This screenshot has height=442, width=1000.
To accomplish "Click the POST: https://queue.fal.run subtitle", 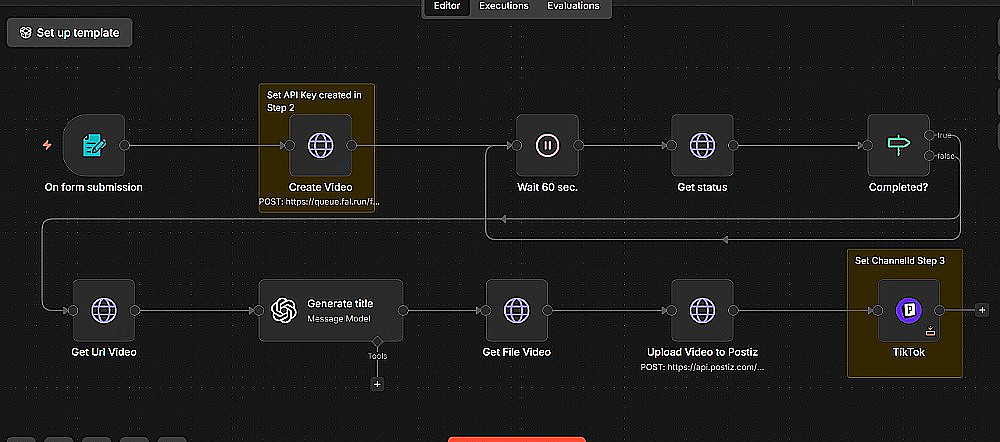I will [320, 201].
